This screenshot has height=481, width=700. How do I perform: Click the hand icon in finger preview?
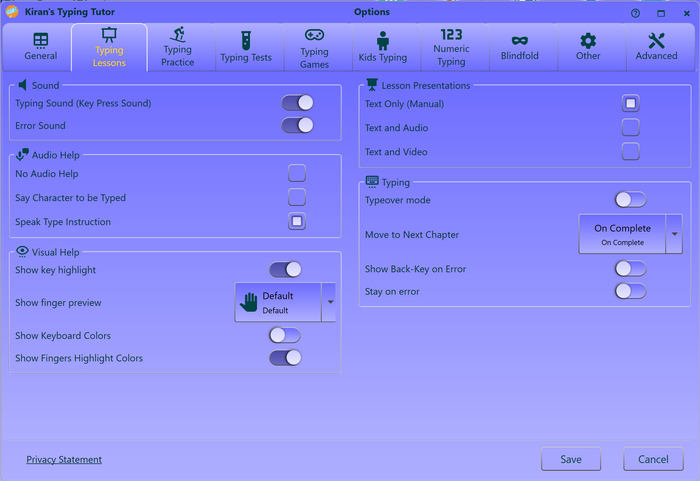coord(249,302)
